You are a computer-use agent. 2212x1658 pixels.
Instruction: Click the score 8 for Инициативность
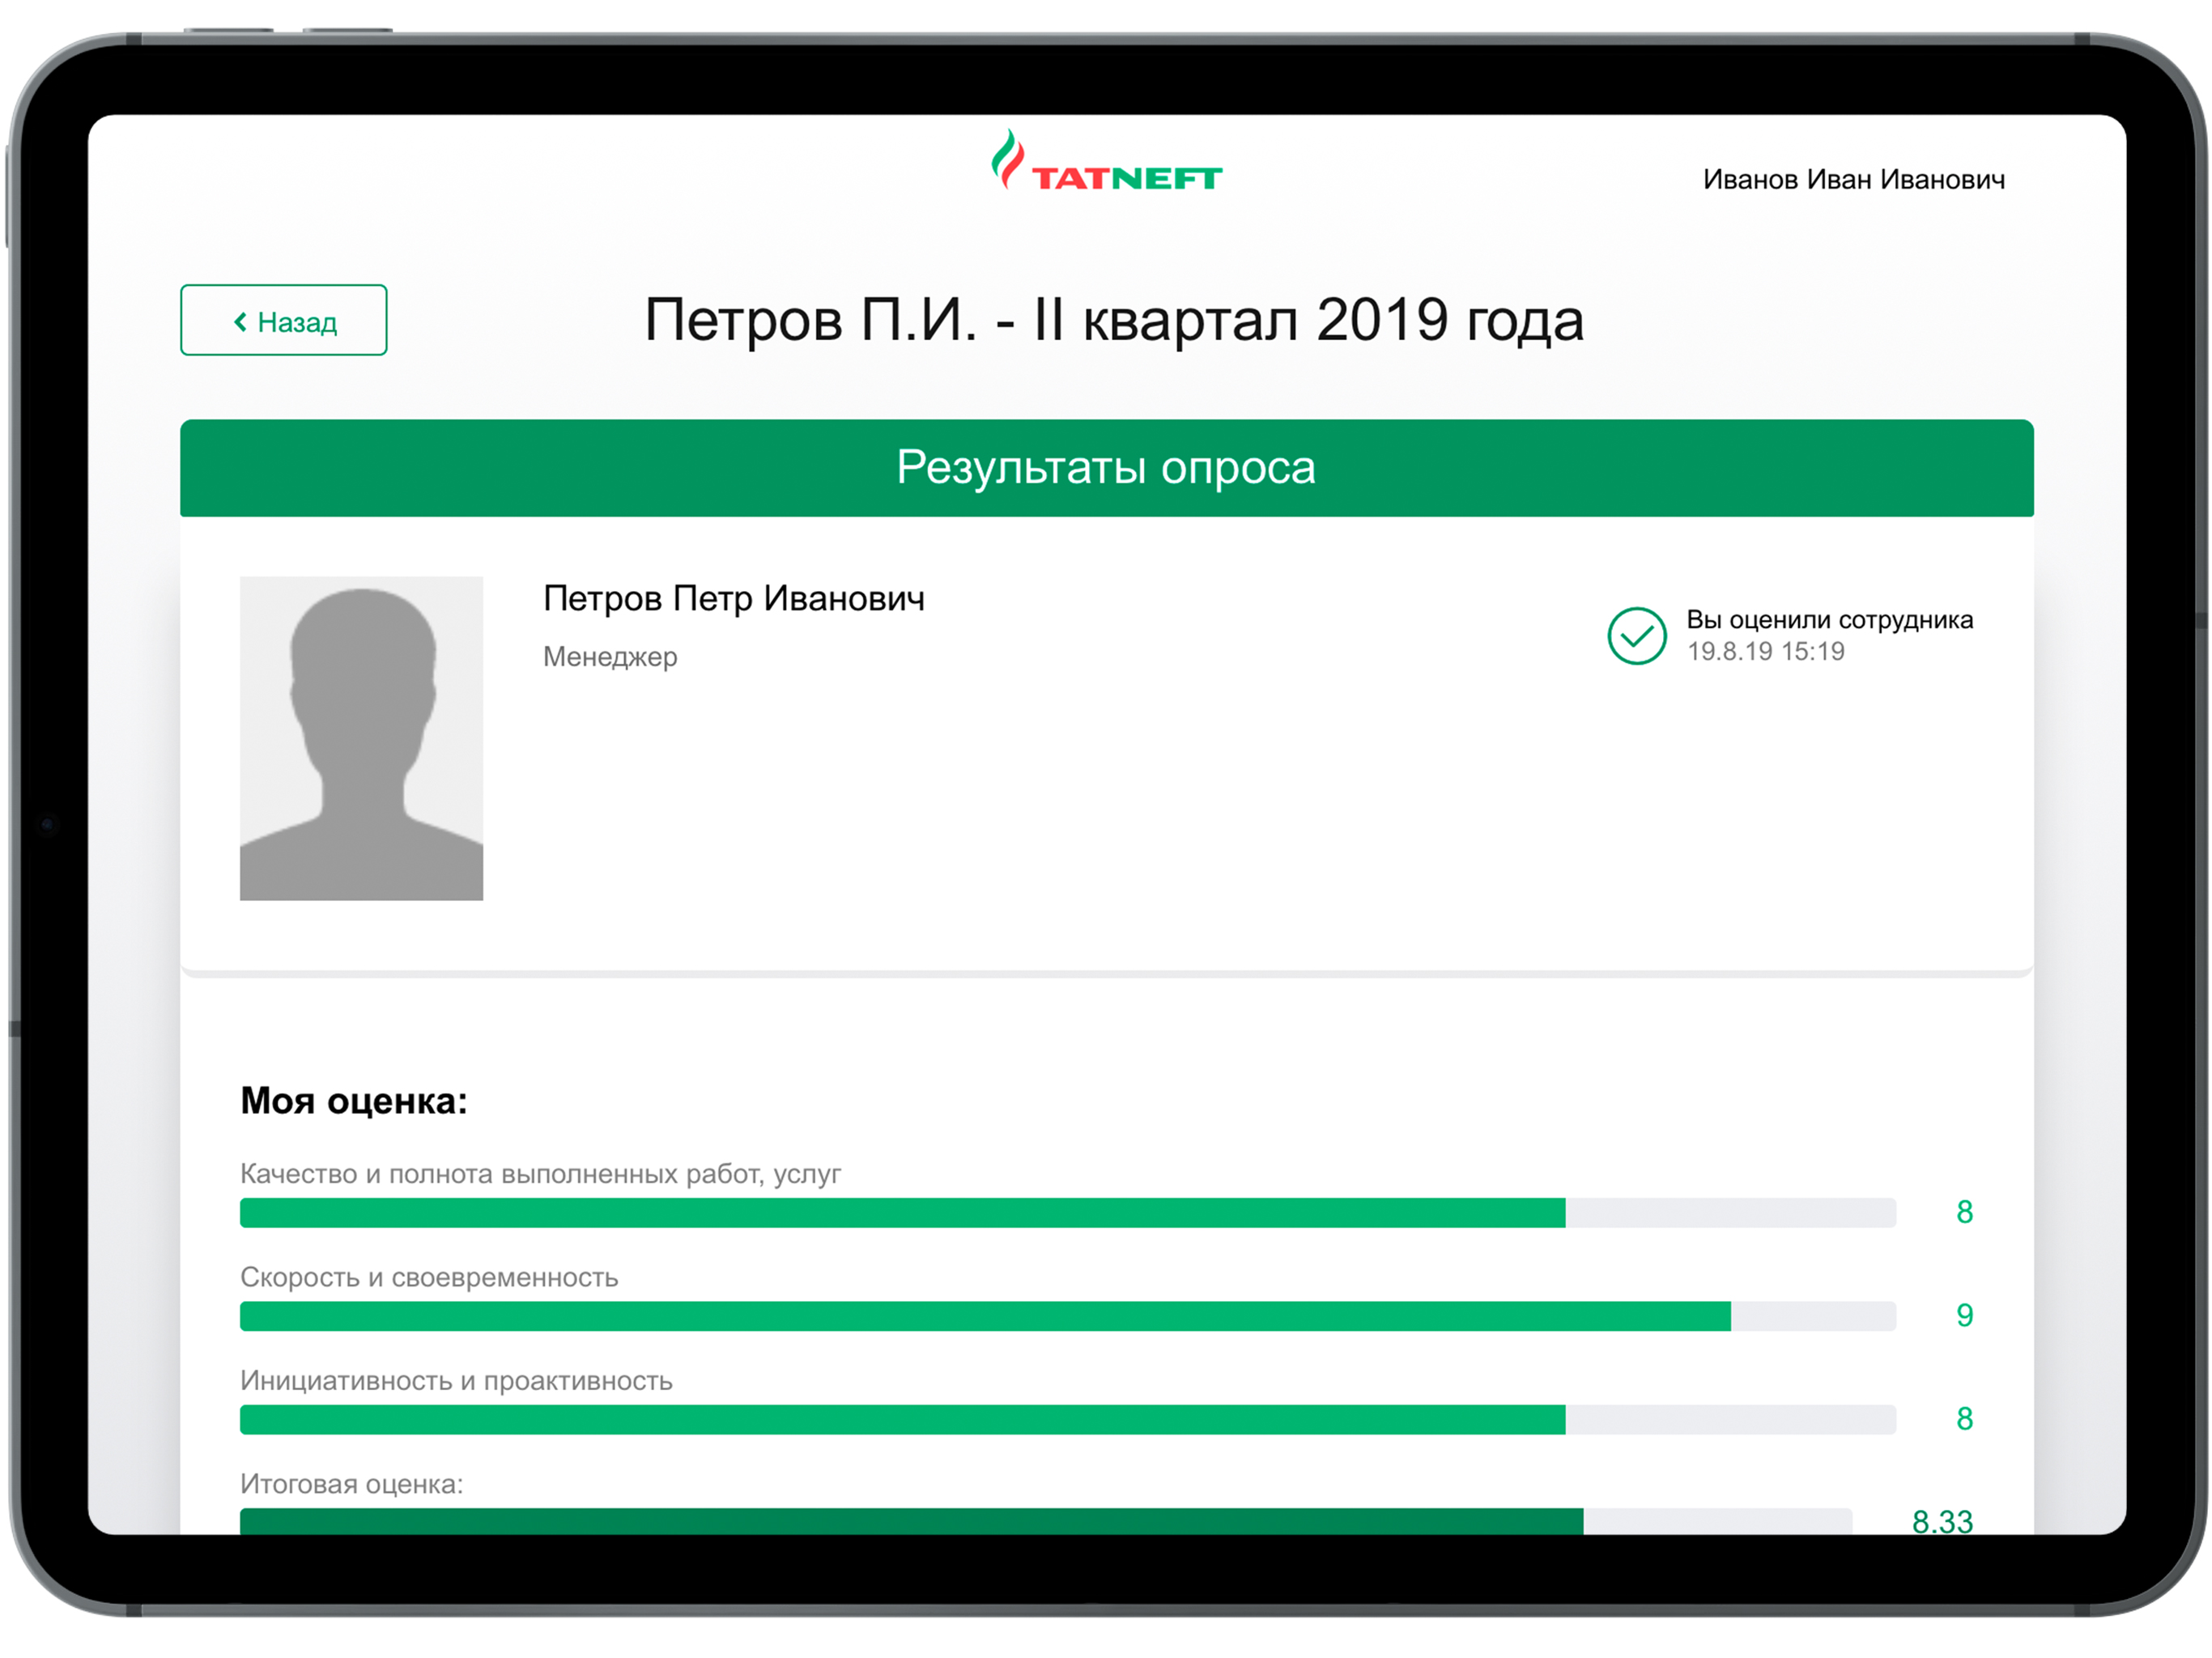coord(1964,1419)
